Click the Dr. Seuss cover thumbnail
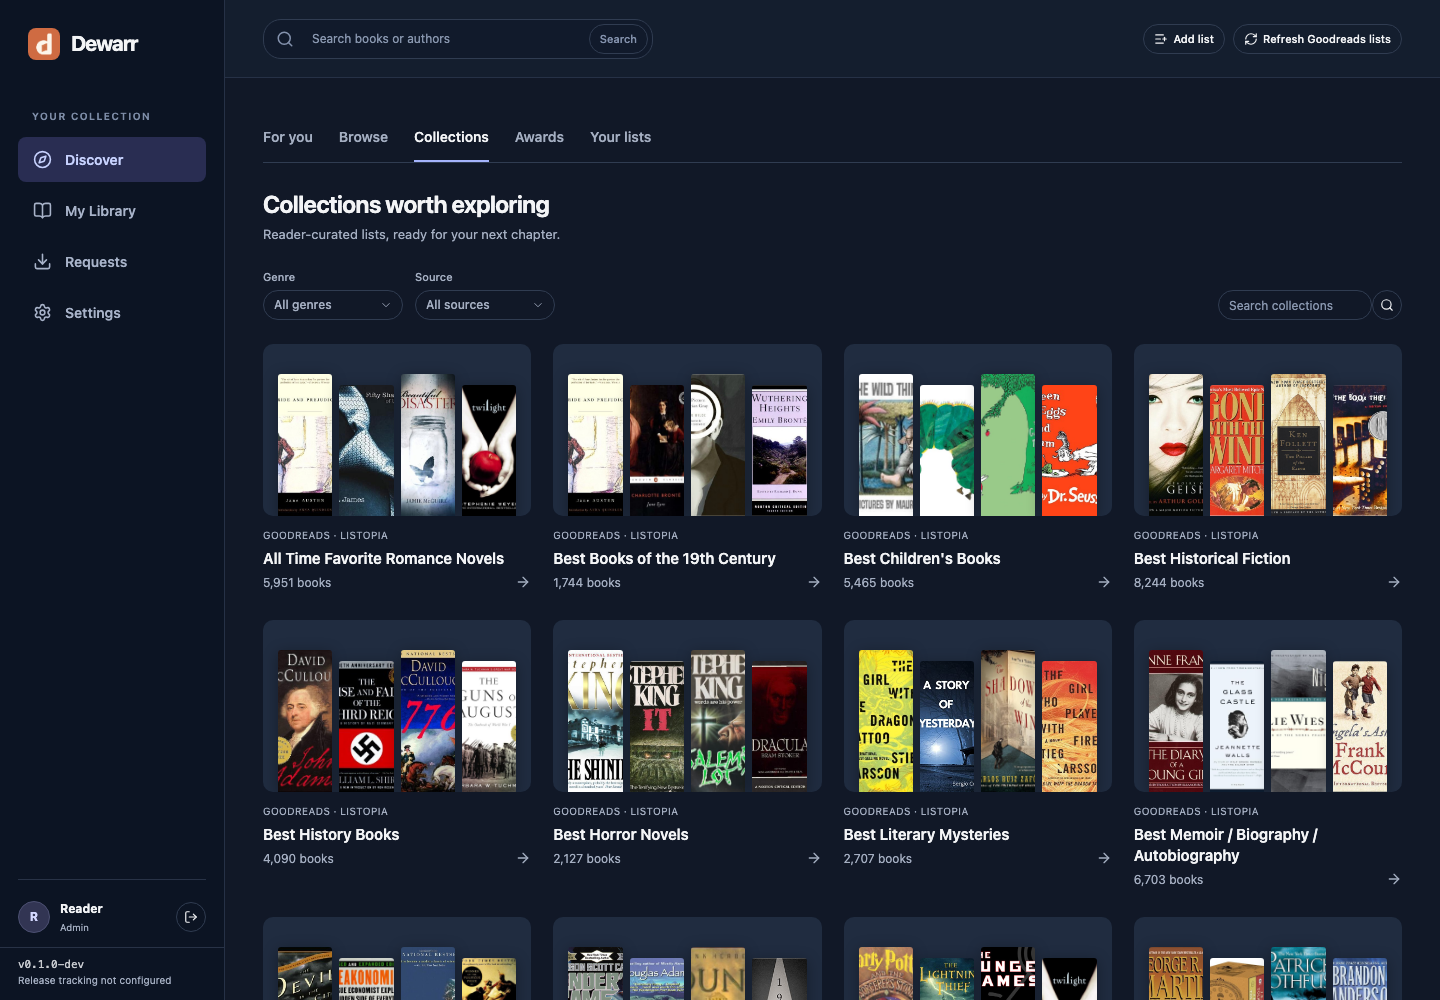 pos(1069,450)
